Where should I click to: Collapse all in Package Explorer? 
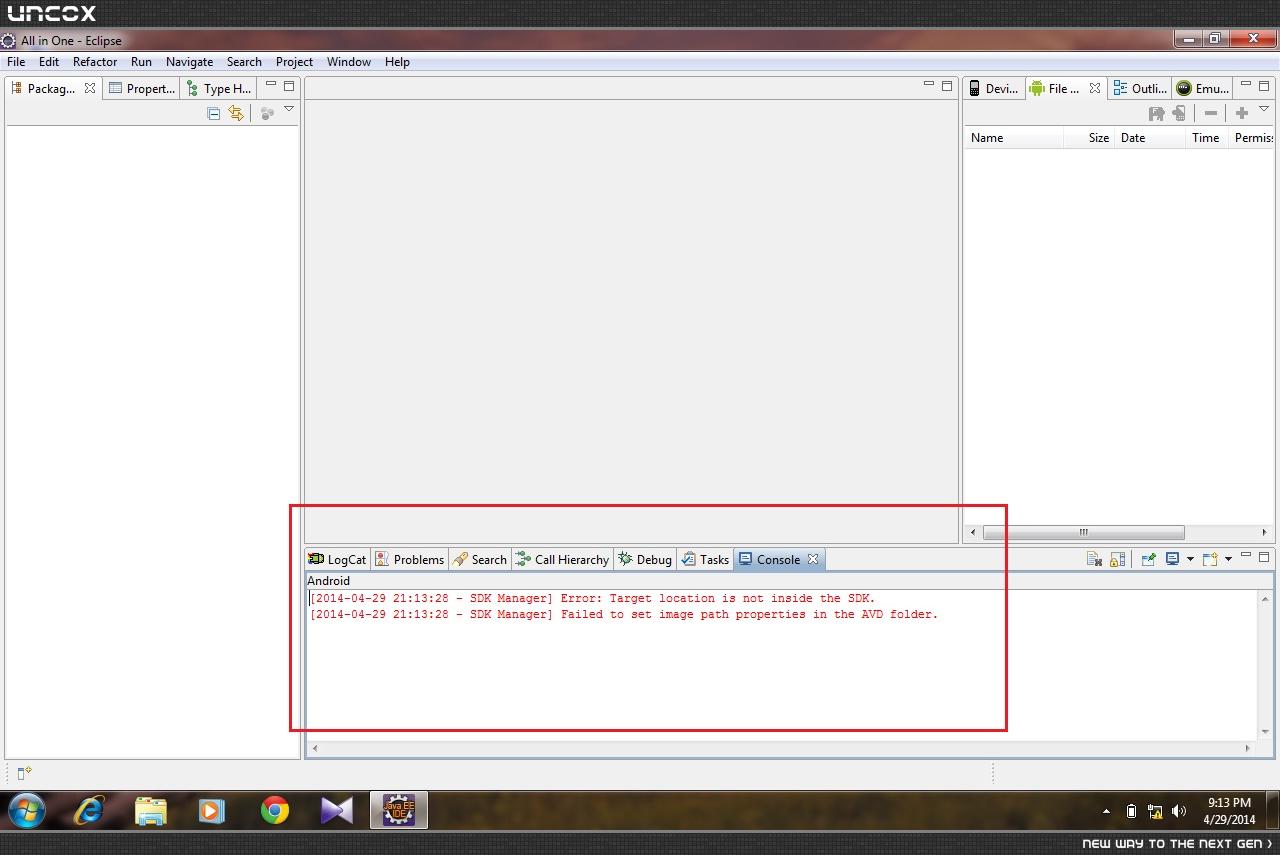click(214, 113)
